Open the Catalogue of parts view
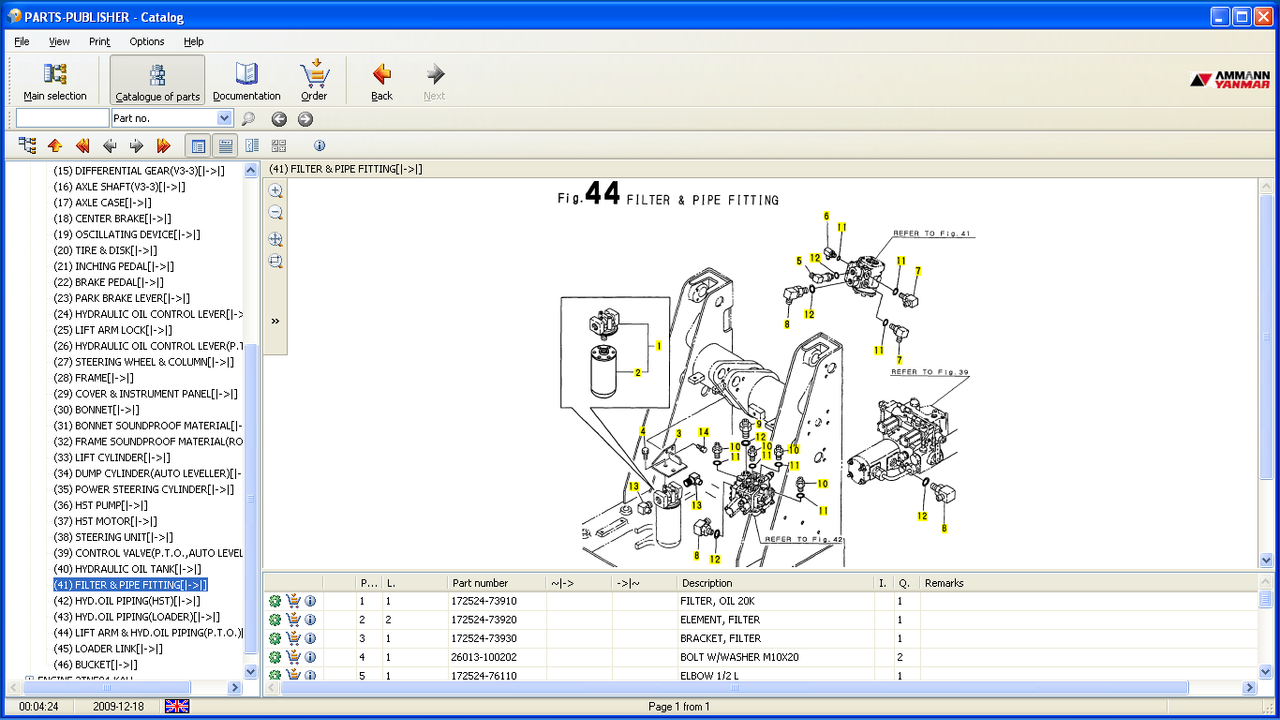1280x720 pixels. tap(157, 81)
